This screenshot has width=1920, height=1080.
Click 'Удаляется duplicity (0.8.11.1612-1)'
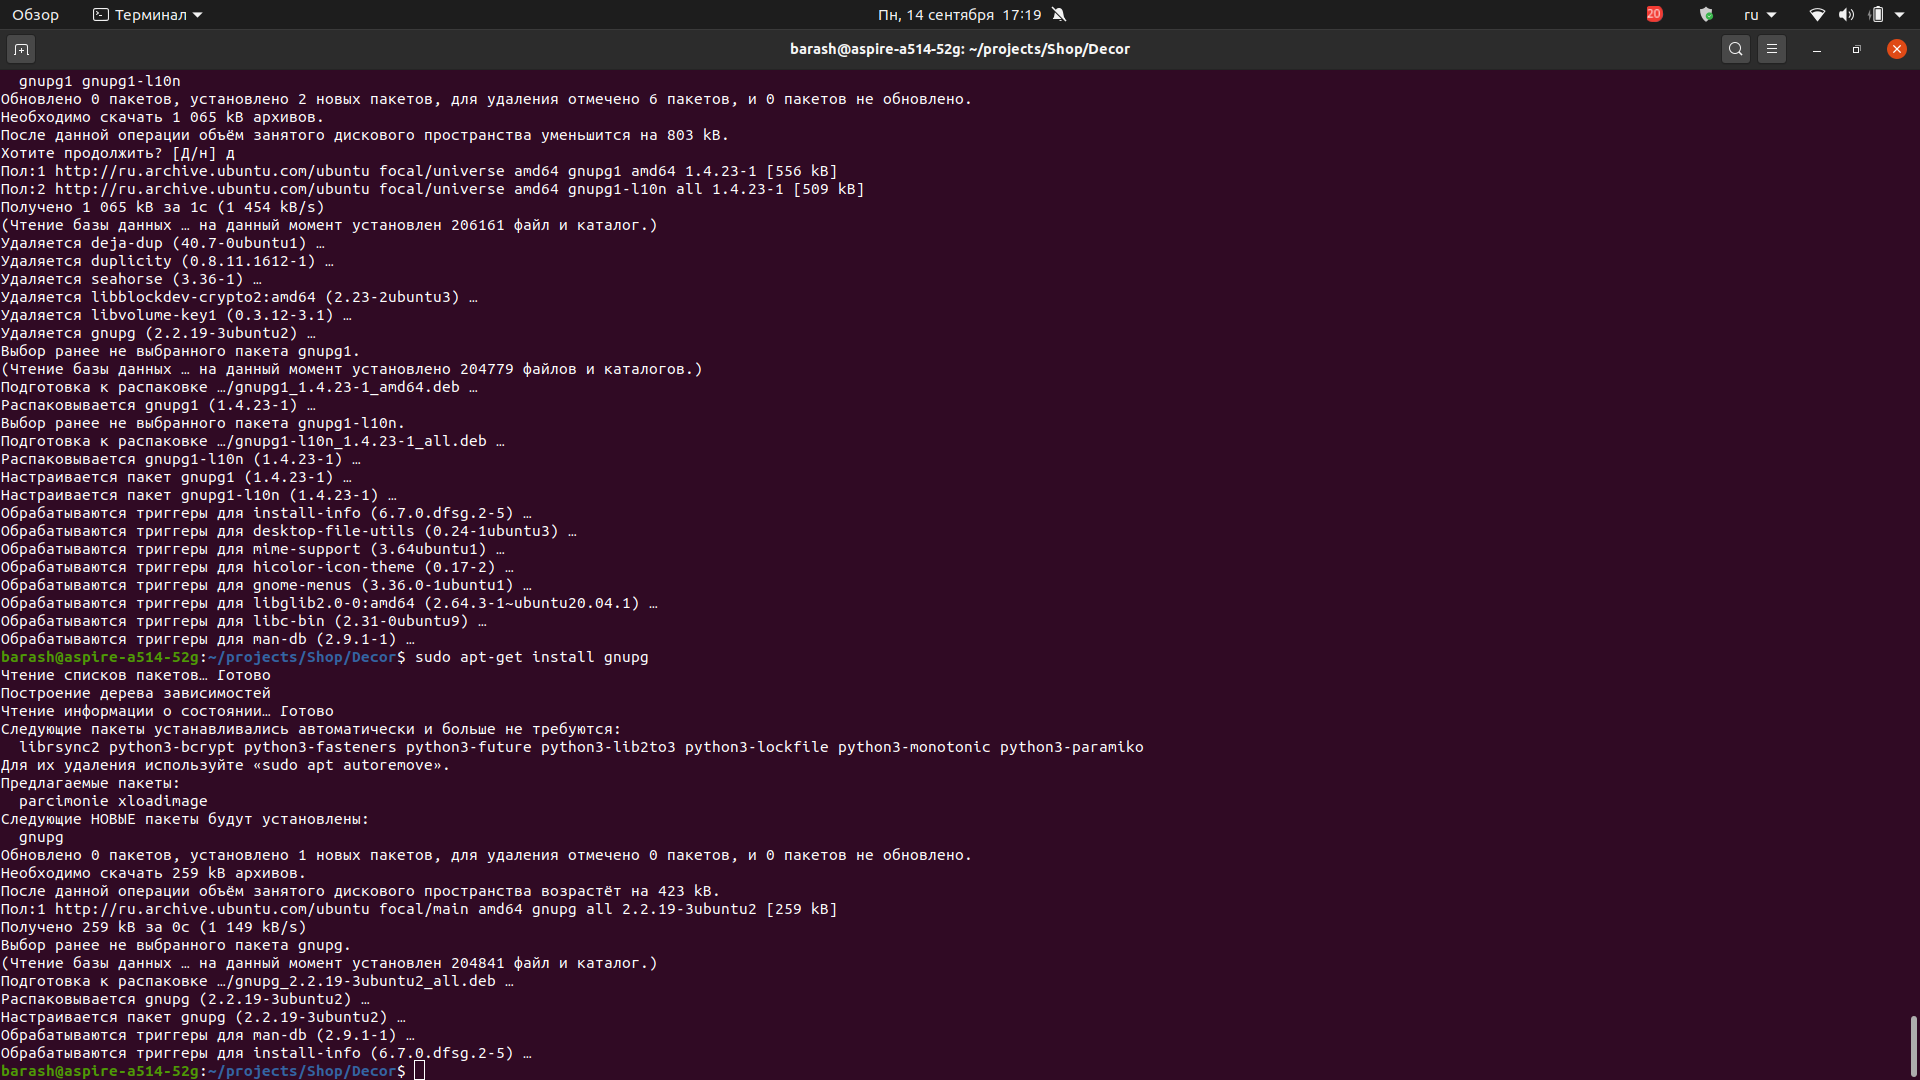click(x=167, y=261)
